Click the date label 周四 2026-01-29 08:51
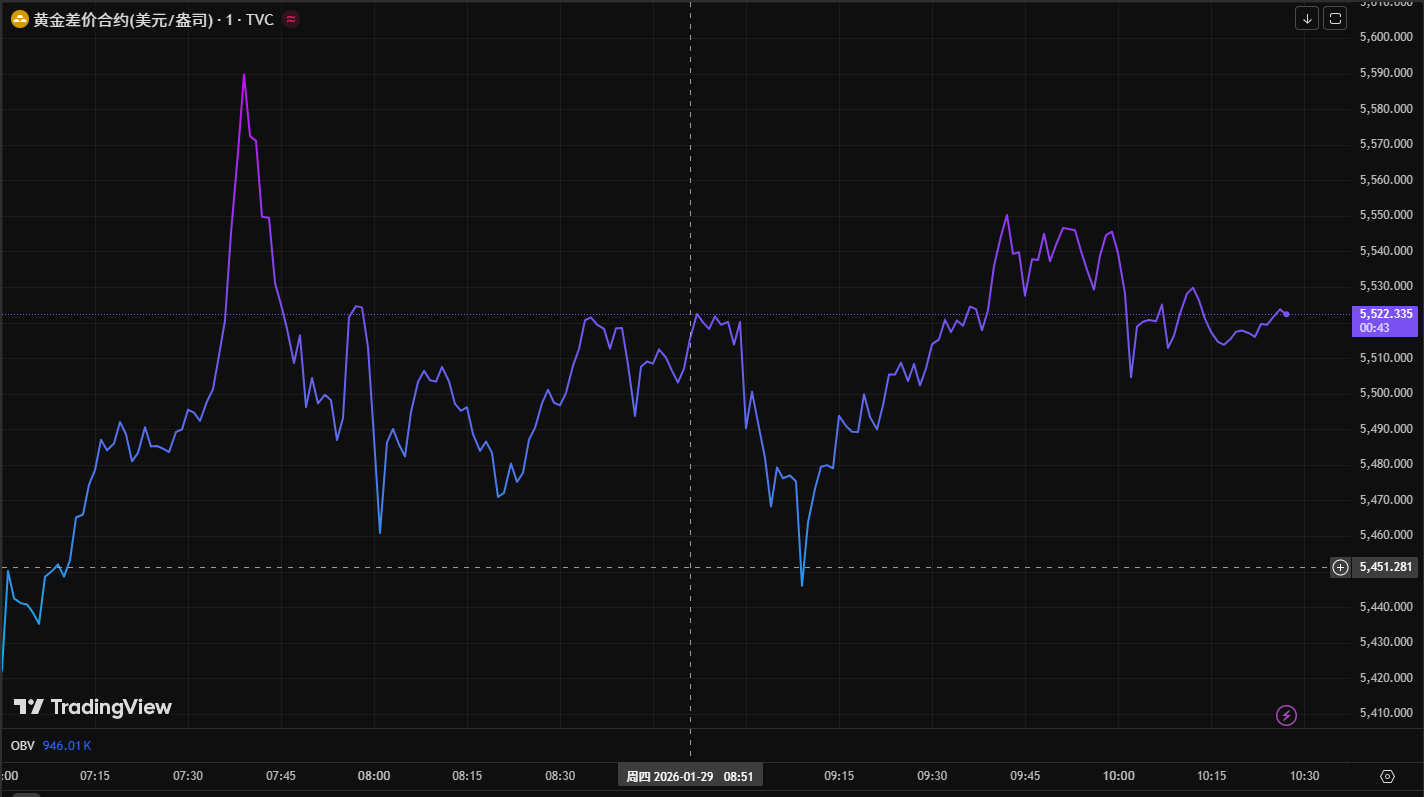 pyautogui.click(x=690, y=774)
